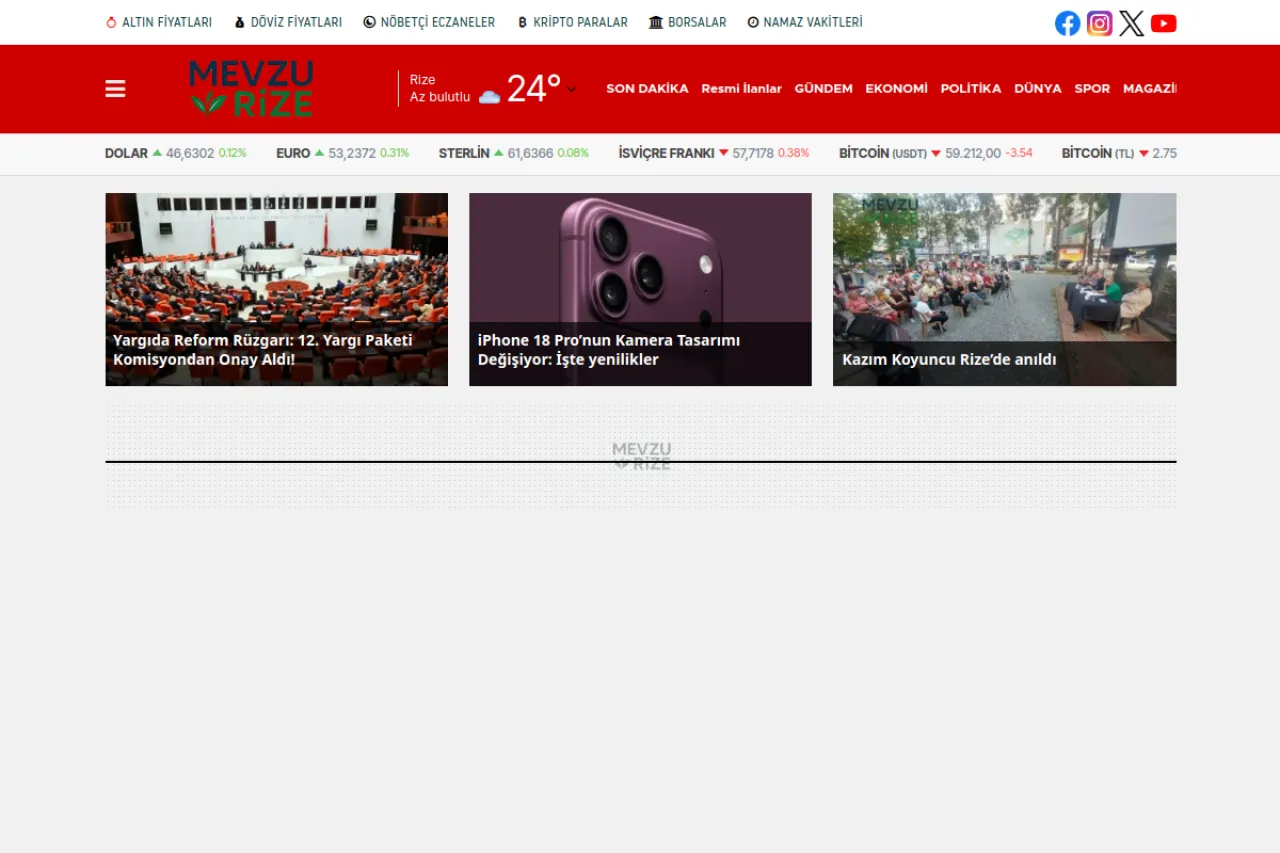Click the bitcoin icon beside Kripto Paralar

522,22
